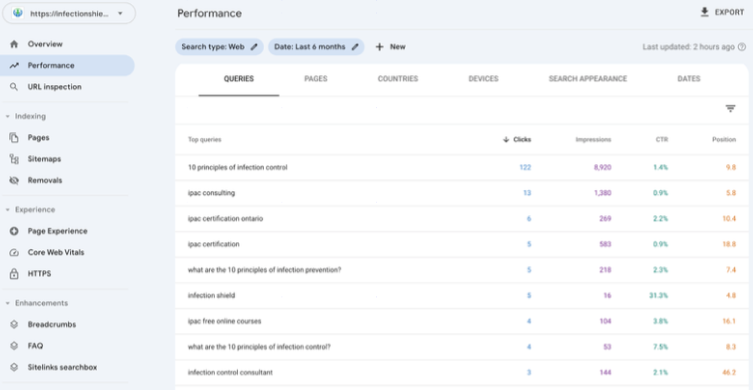Open Core Web Vitals label

click(x=56, y=253)
